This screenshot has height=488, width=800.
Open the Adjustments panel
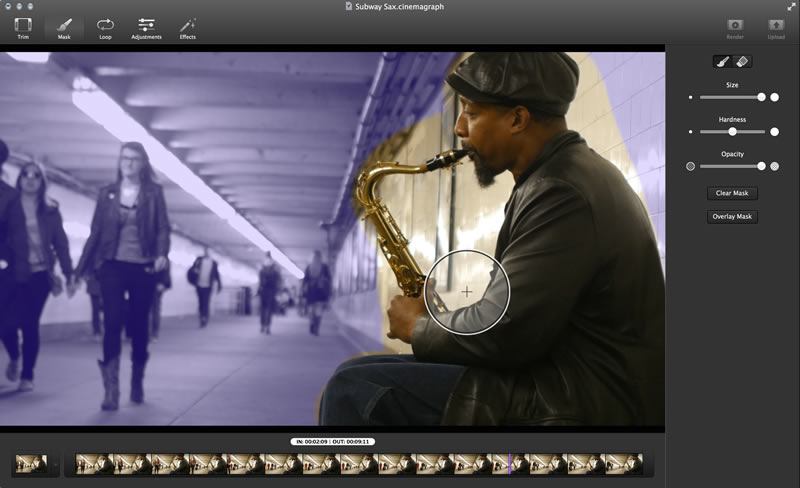(146, 27)
